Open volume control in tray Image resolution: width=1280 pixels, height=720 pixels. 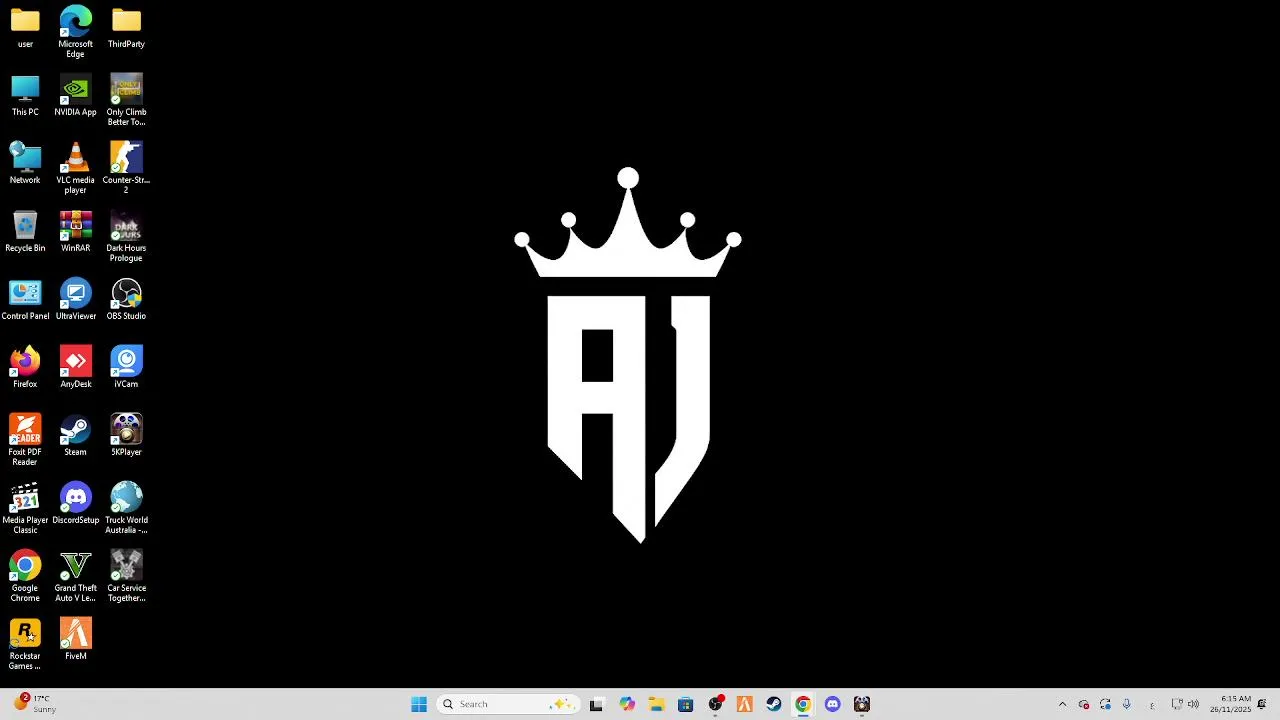[1193, 704]
